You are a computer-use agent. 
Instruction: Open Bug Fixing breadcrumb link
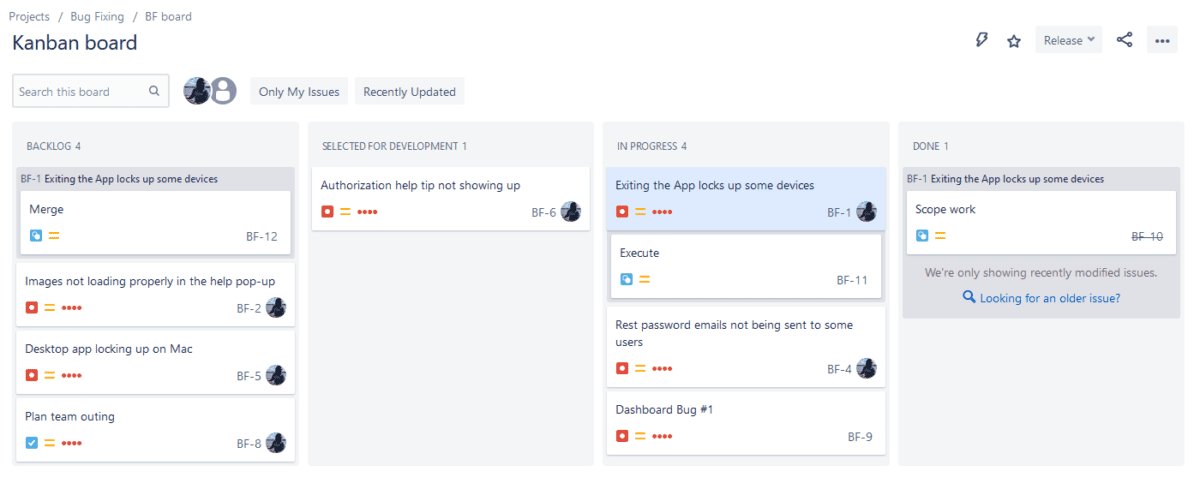[97, 17]
